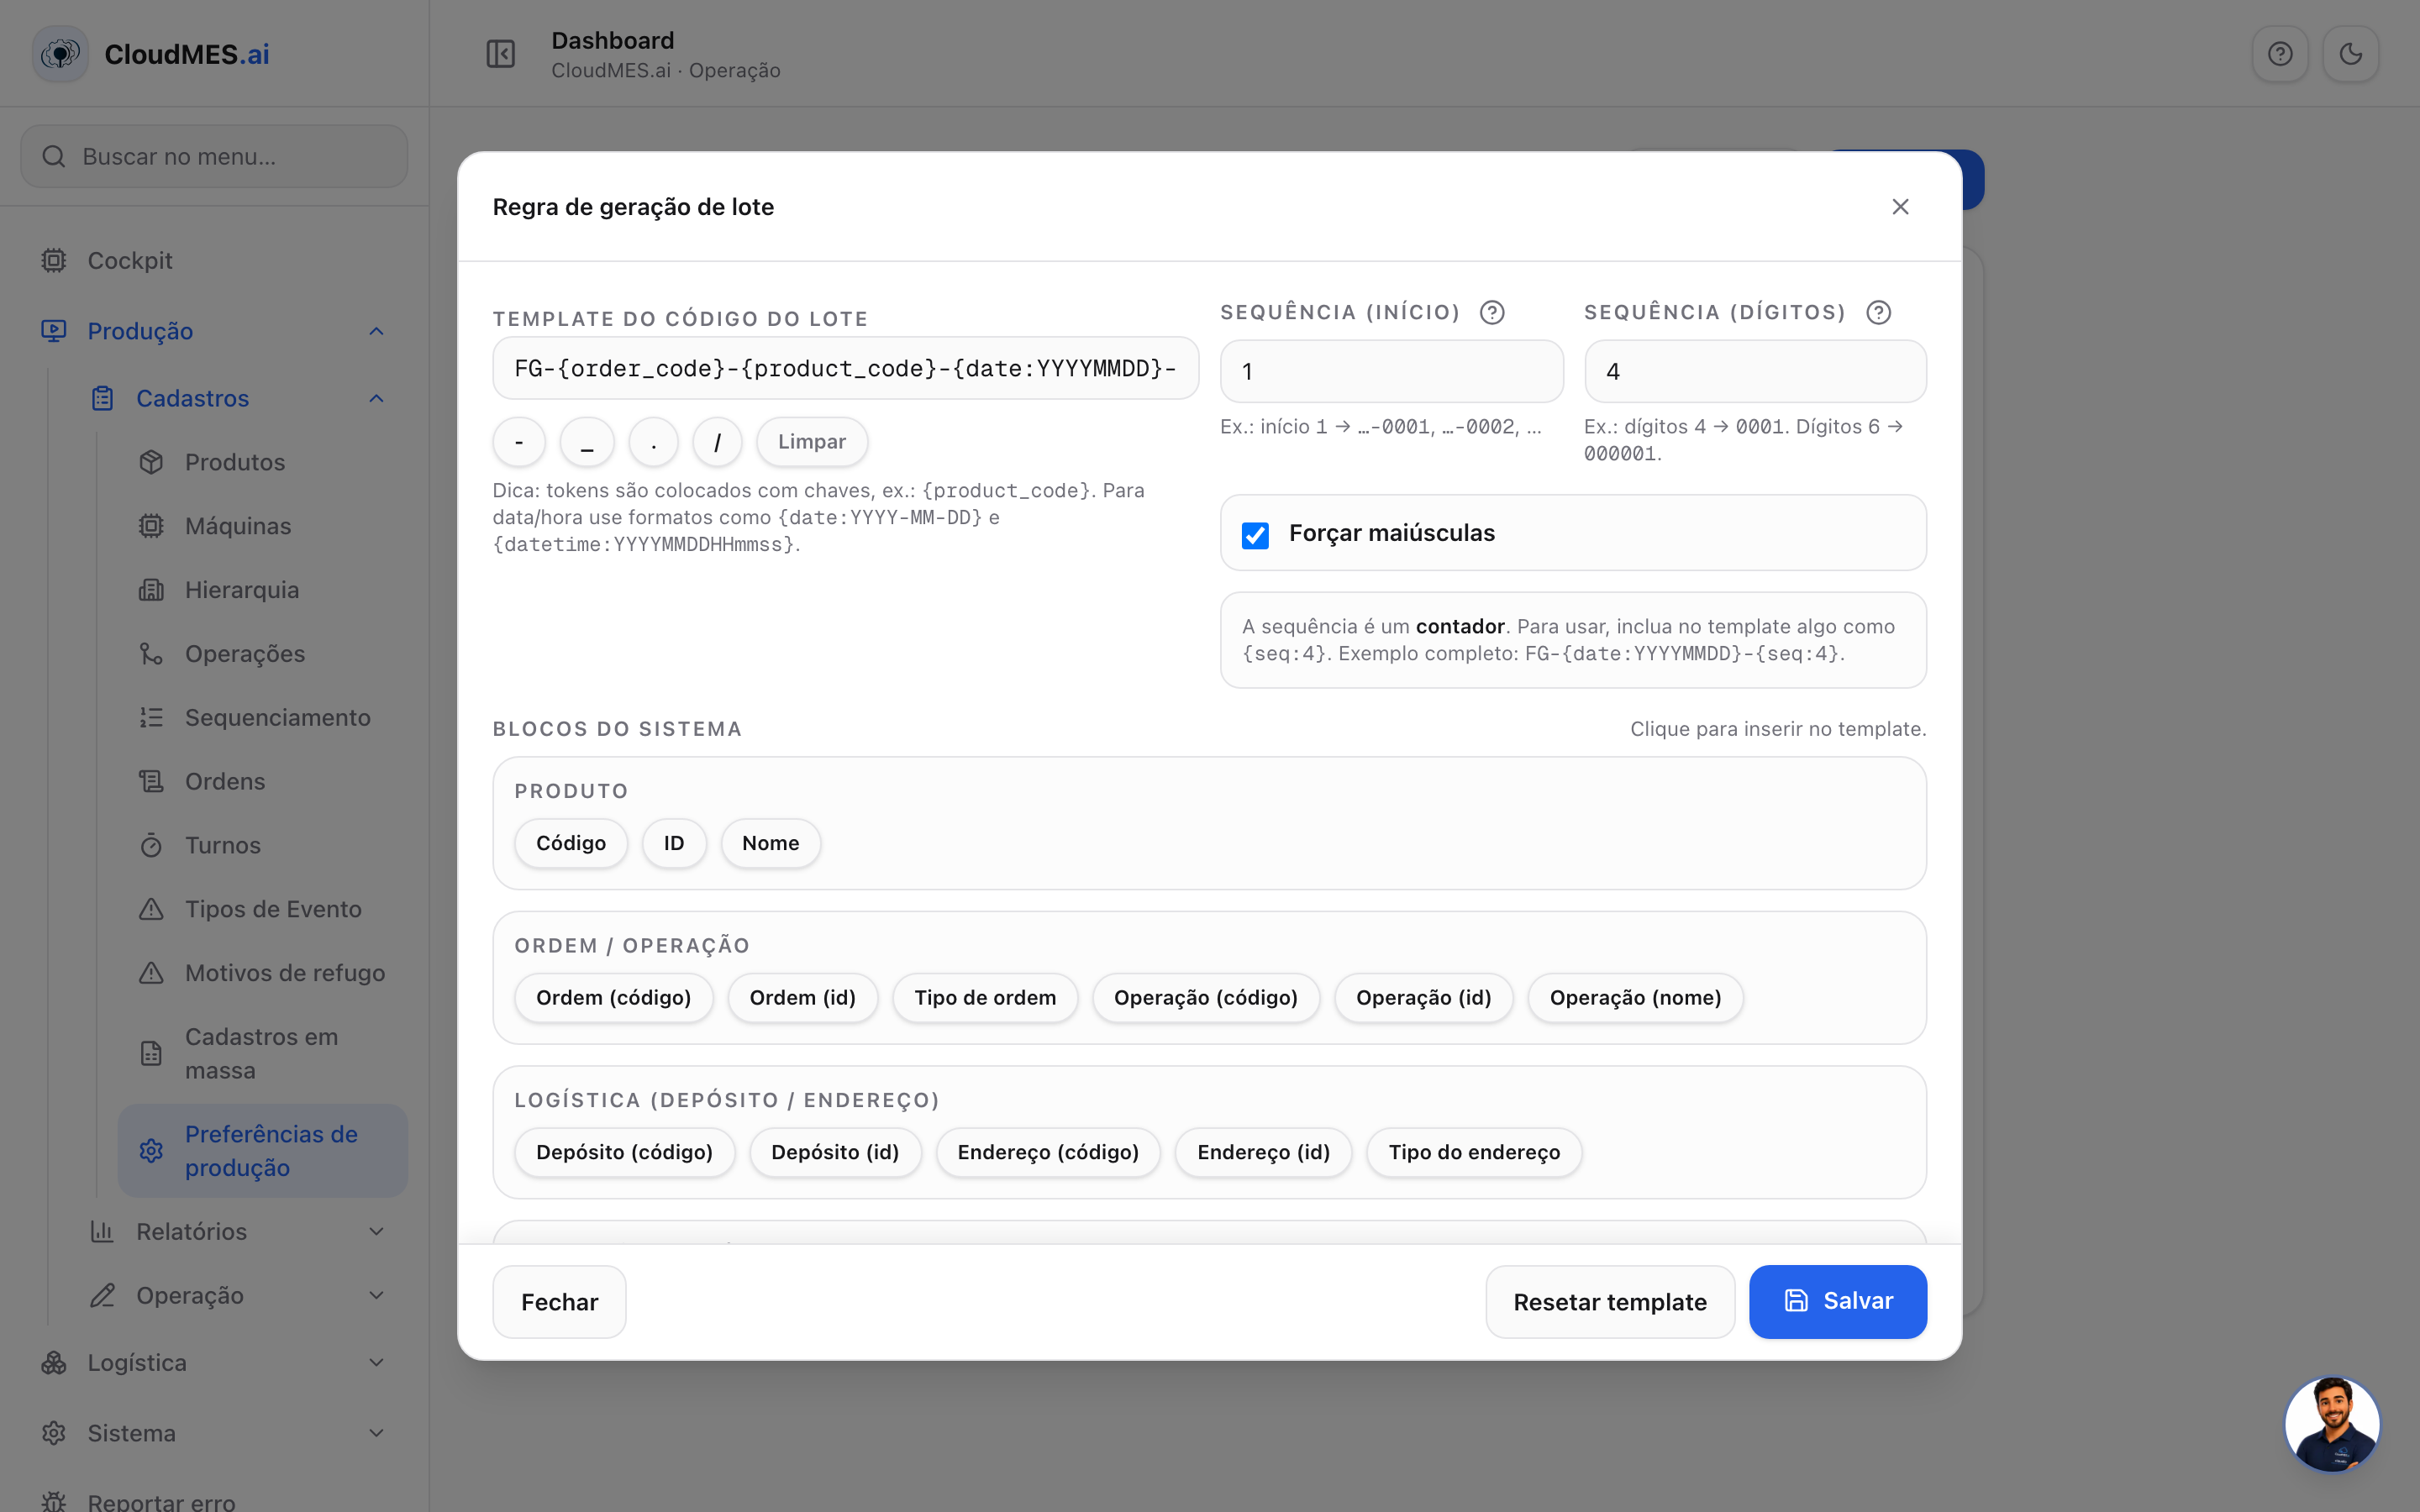The height and width of the screenshot is (1512, 2420).
Task: Click help icon next to Sequência (início)
Action: coord(1492,313)
